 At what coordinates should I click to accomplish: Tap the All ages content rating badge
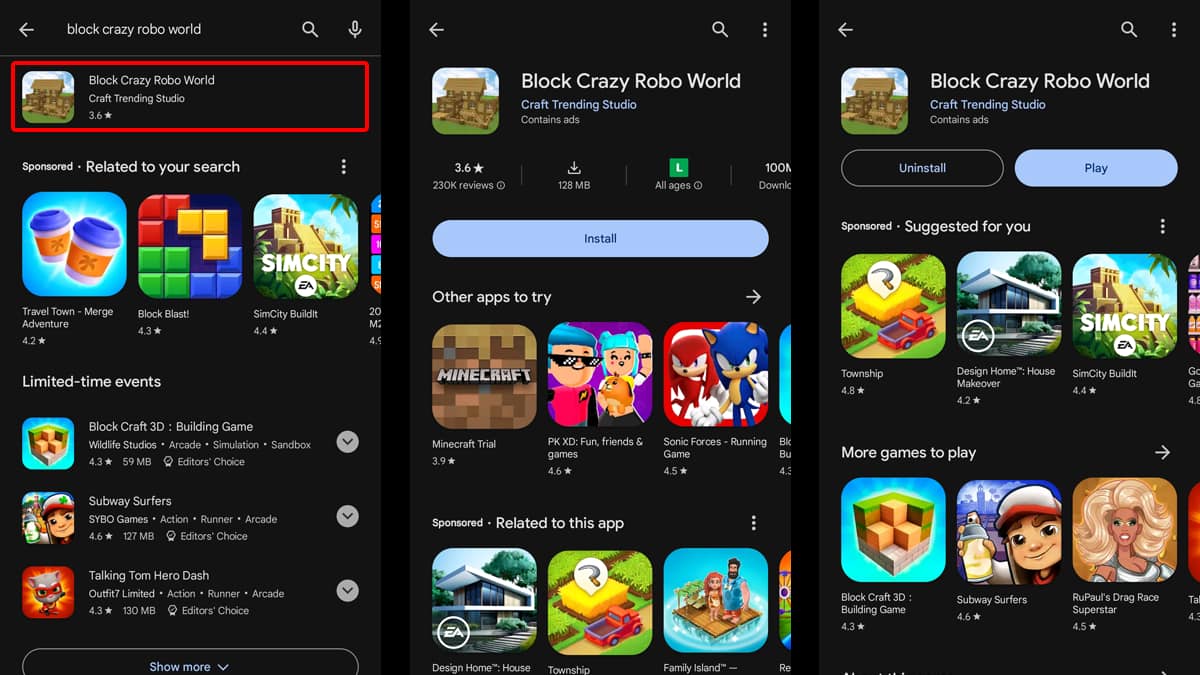pyautogui.click(x=678, y=167)
